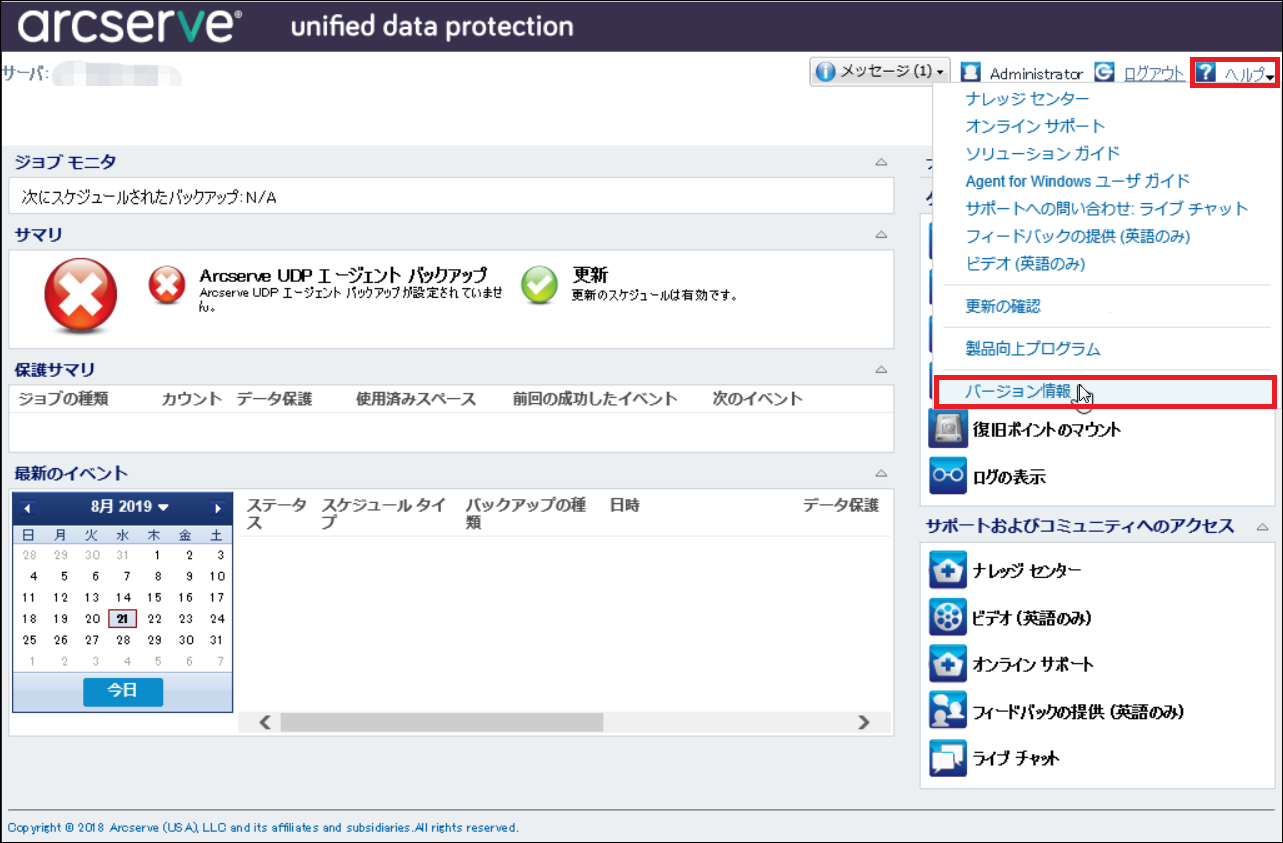Collapse the 保護サマリ panel
Image resolution: width=1283 pixels, height=843 pixels.
(881, 369)
